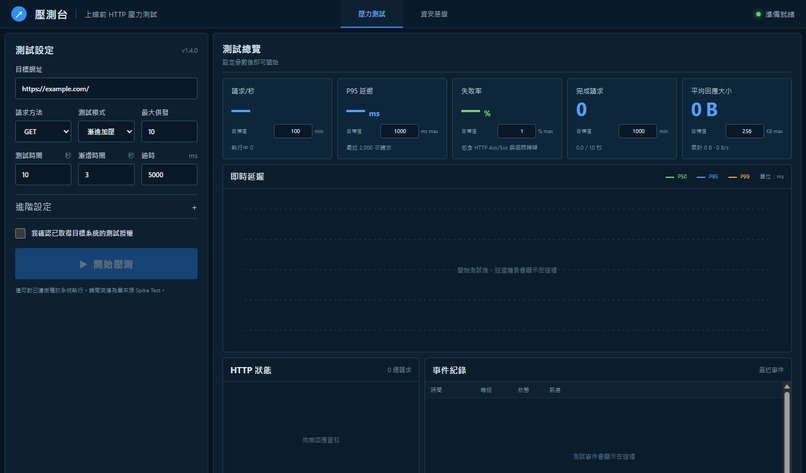
Task: Expand the 進階設定 section
Action: coord(106,207)
